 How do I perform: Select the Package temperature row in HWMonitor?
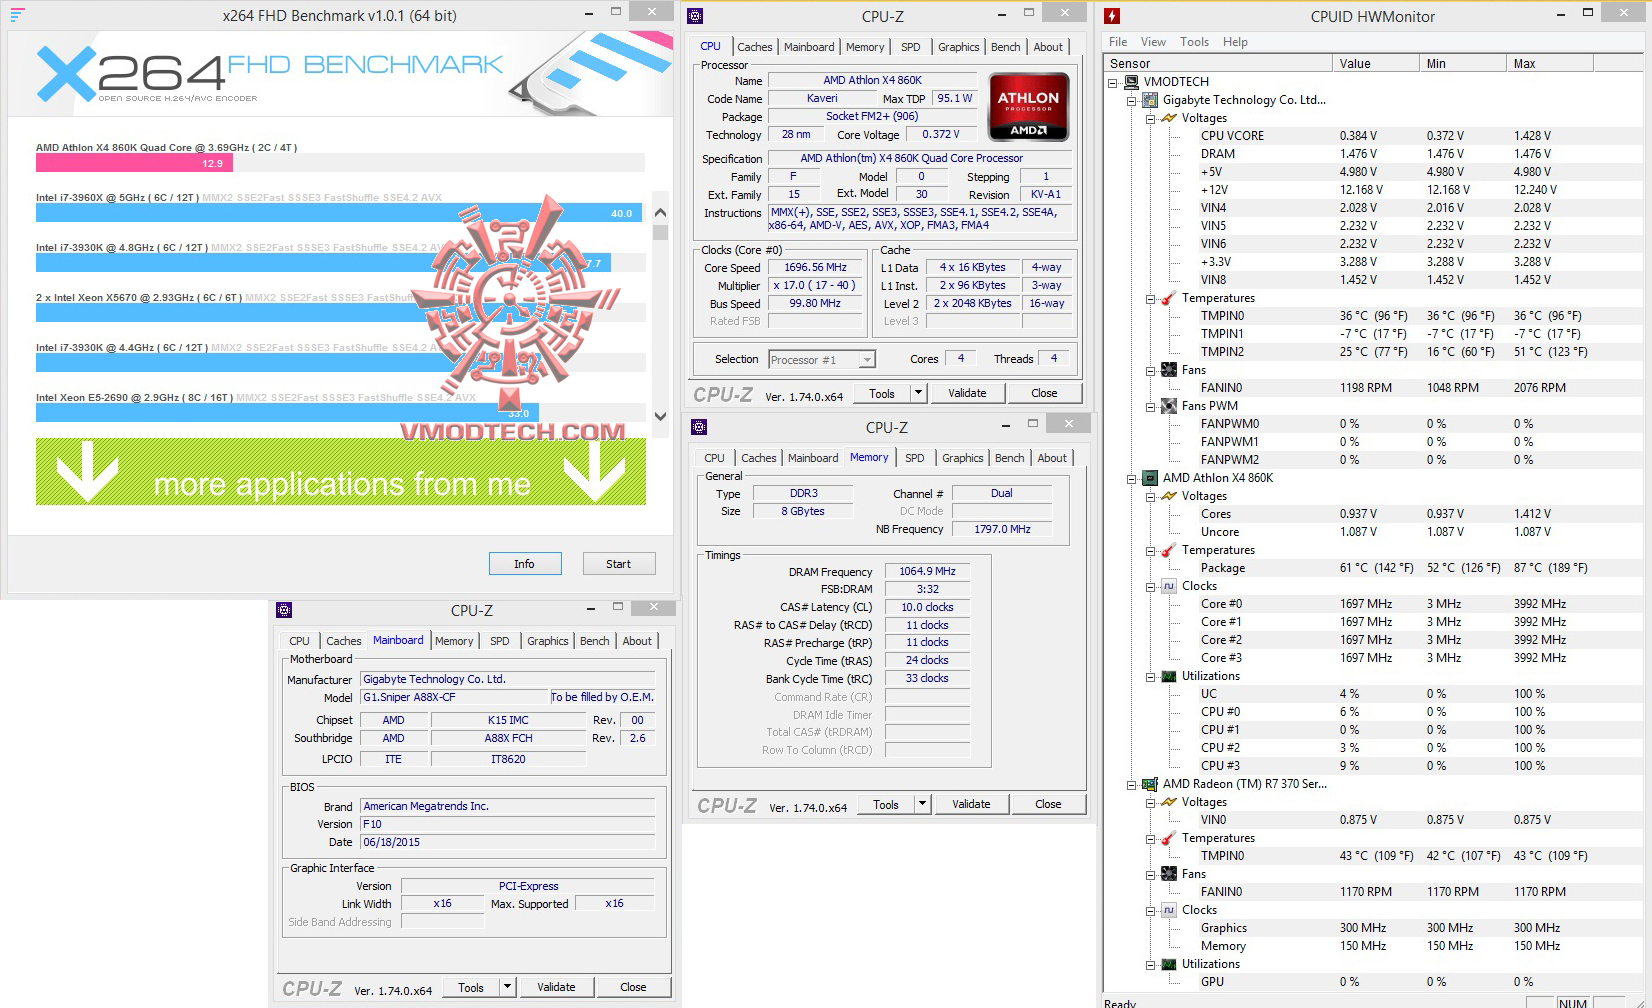pyautogui.click(x=1394, y=568)
